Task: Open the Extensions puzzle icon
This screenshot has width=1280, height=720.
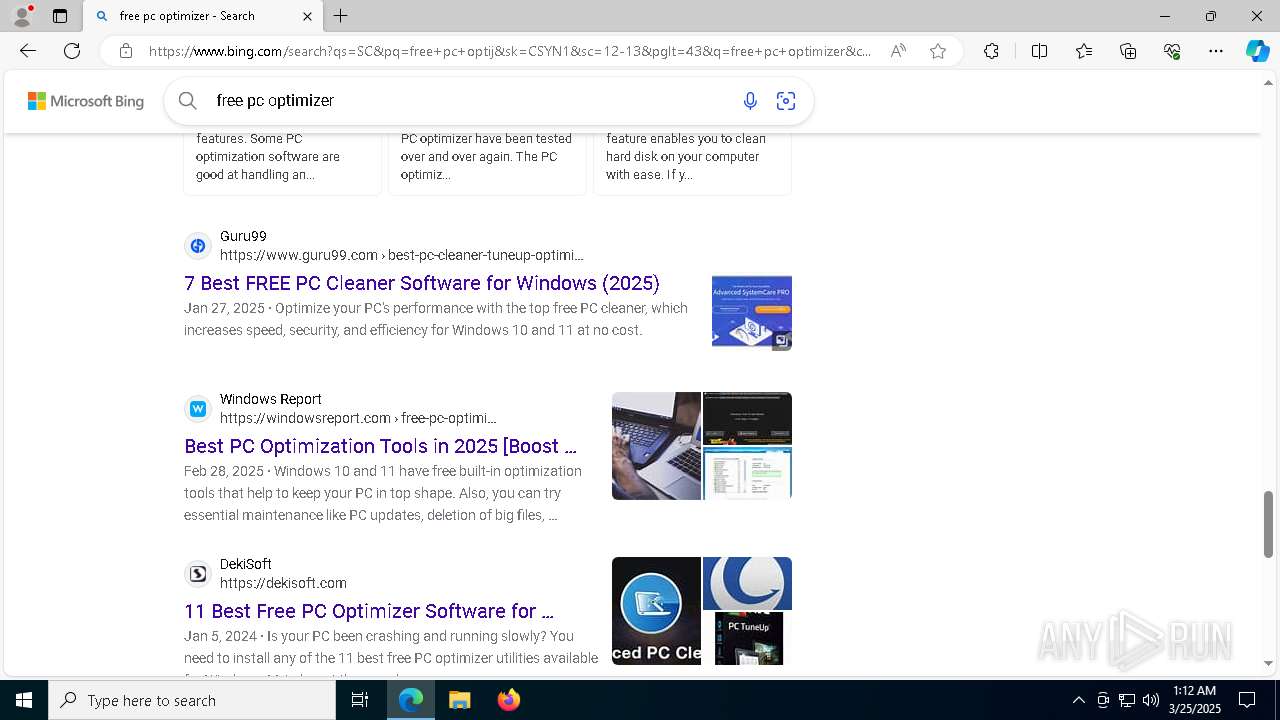Action: tap(991, 51)
